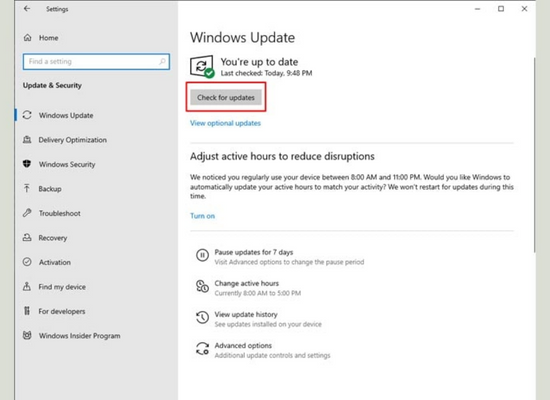Click the Windows Update sync icon in sidebar
Image resolution: width=550 pixels, height=400 pixels.
[27, 115]
